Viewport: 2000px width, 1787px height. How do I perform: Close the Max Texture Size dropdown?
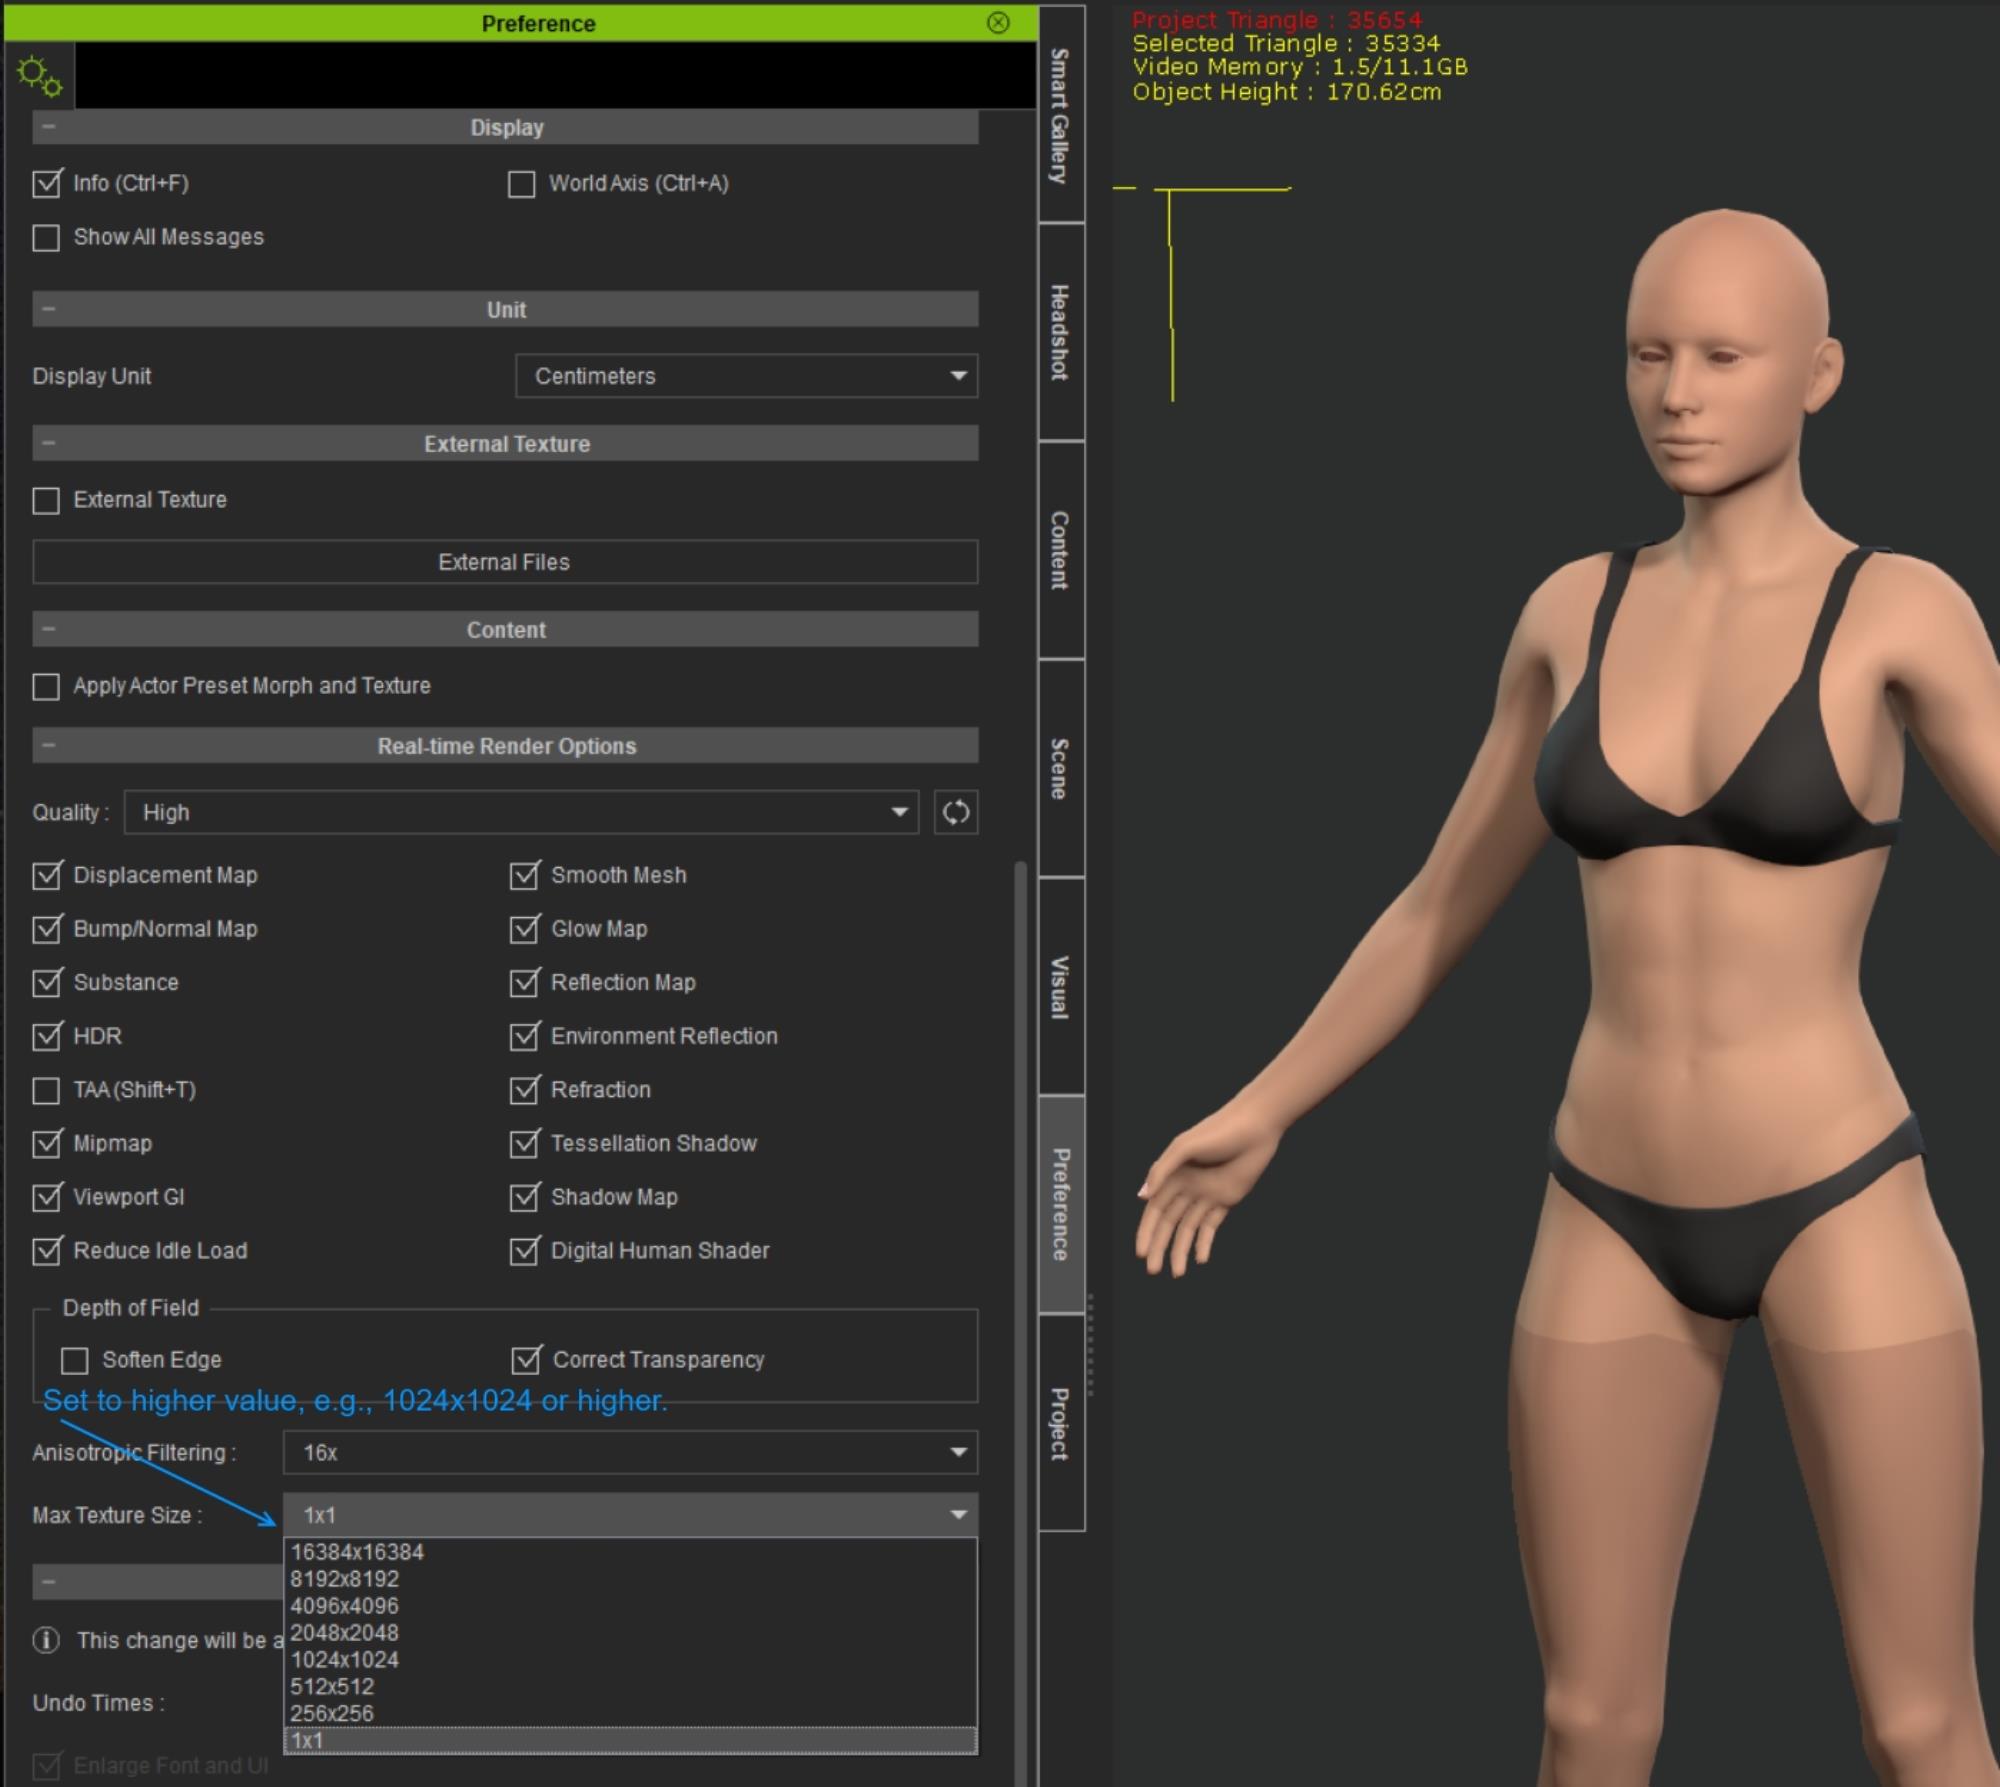pyautogui.click(x=630, y=1514)
